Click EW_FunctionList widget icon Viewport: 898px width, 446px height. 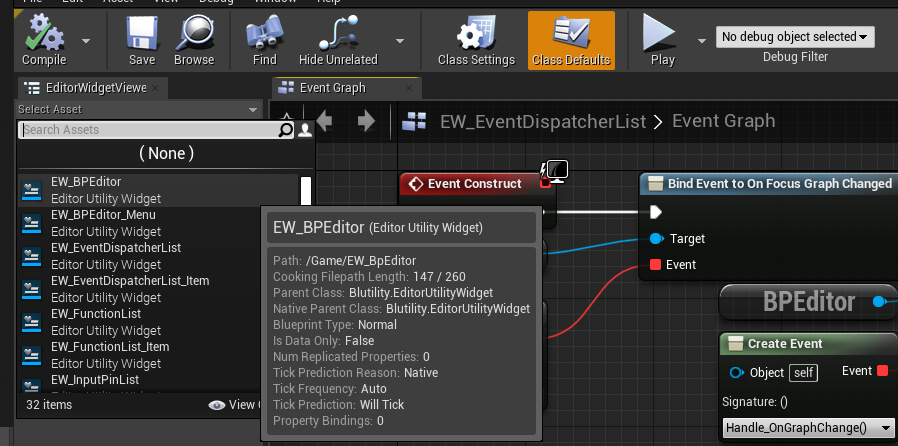pos(31,322)
